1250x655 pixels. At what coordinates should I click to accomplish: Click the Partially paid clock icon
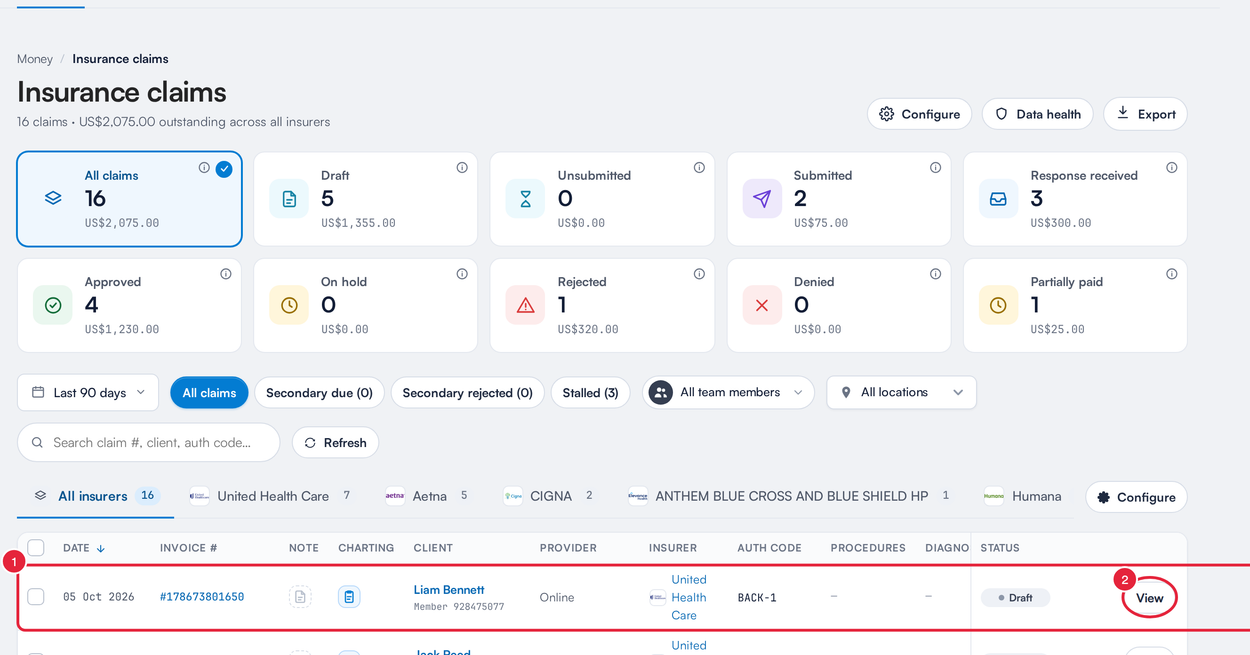coord(998,305)
